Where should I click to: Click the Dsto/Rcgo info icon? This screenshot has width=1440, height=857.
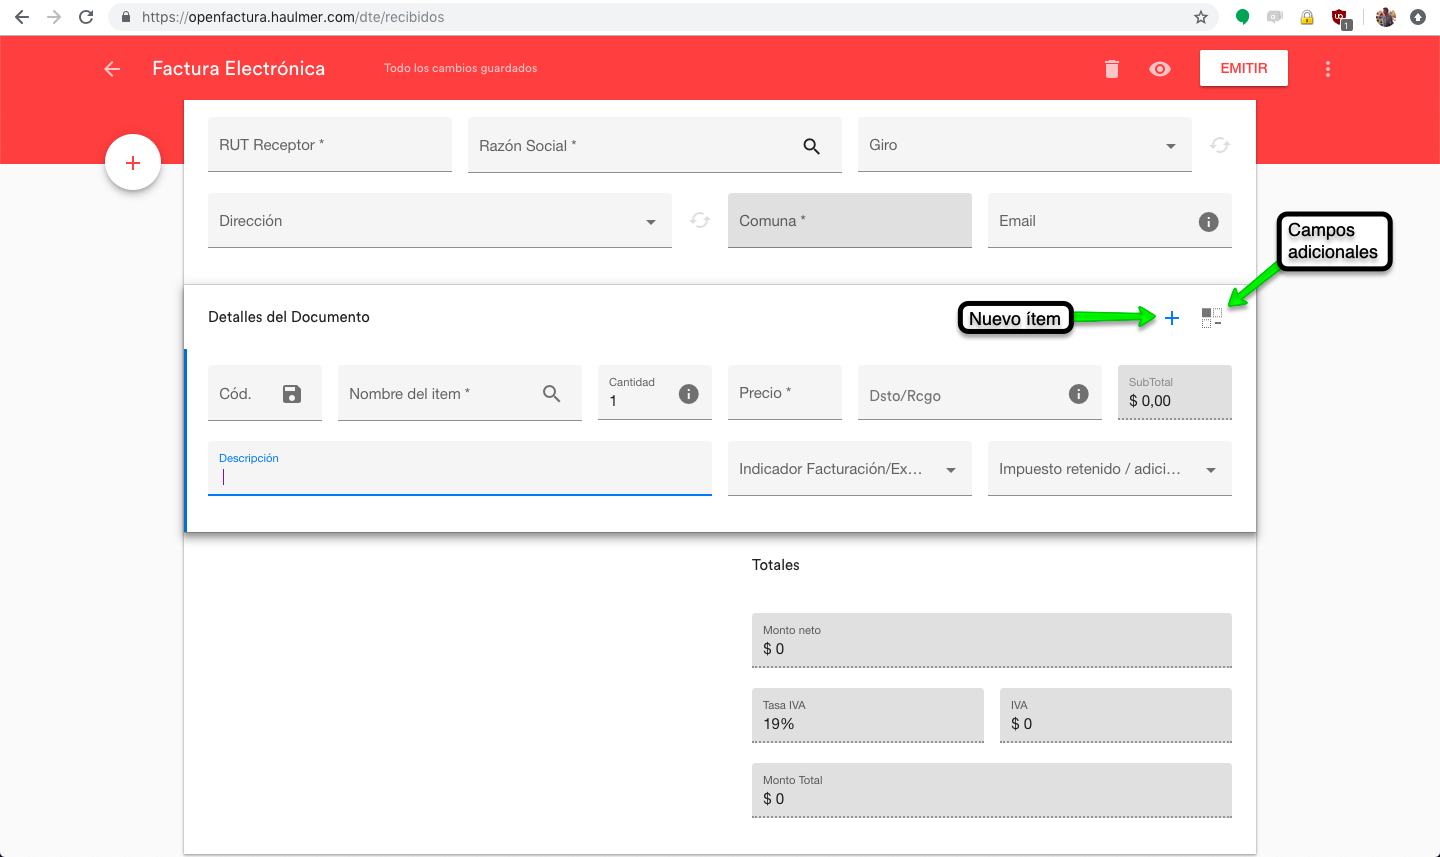[1078, 394]
